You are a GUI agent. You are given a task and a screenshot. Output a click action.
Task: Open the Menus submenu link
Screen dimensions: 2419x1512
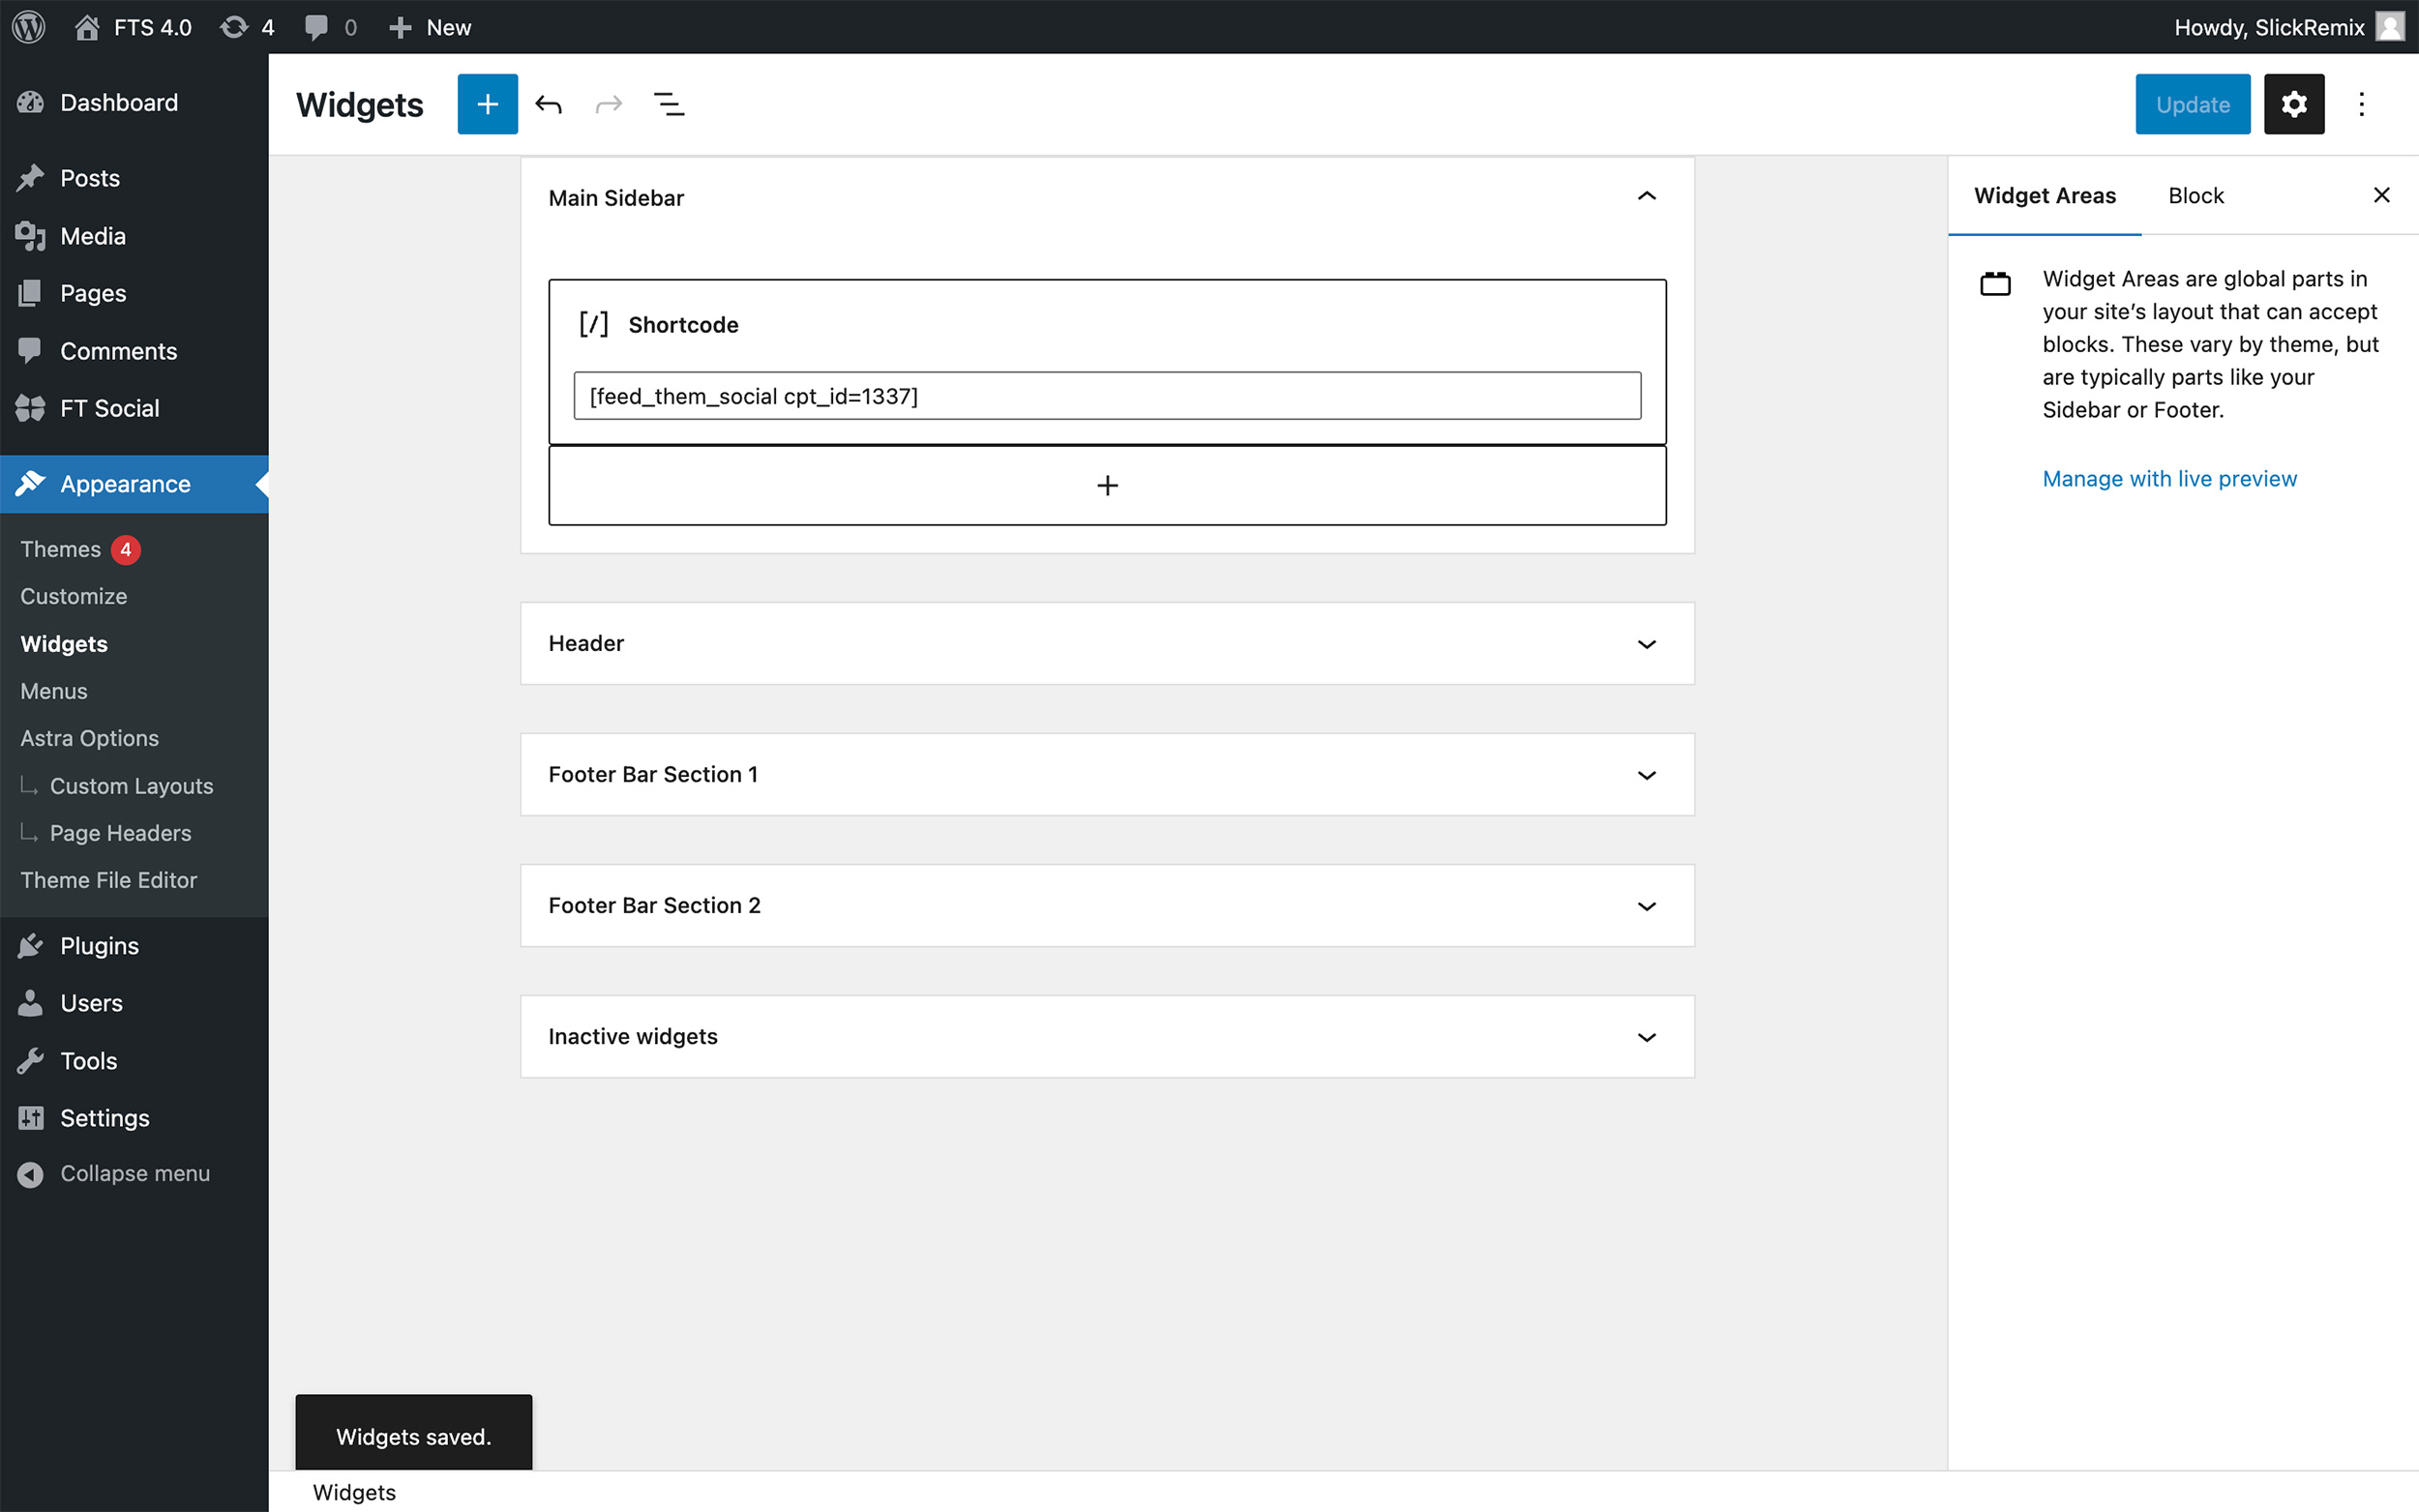[54, 691]
